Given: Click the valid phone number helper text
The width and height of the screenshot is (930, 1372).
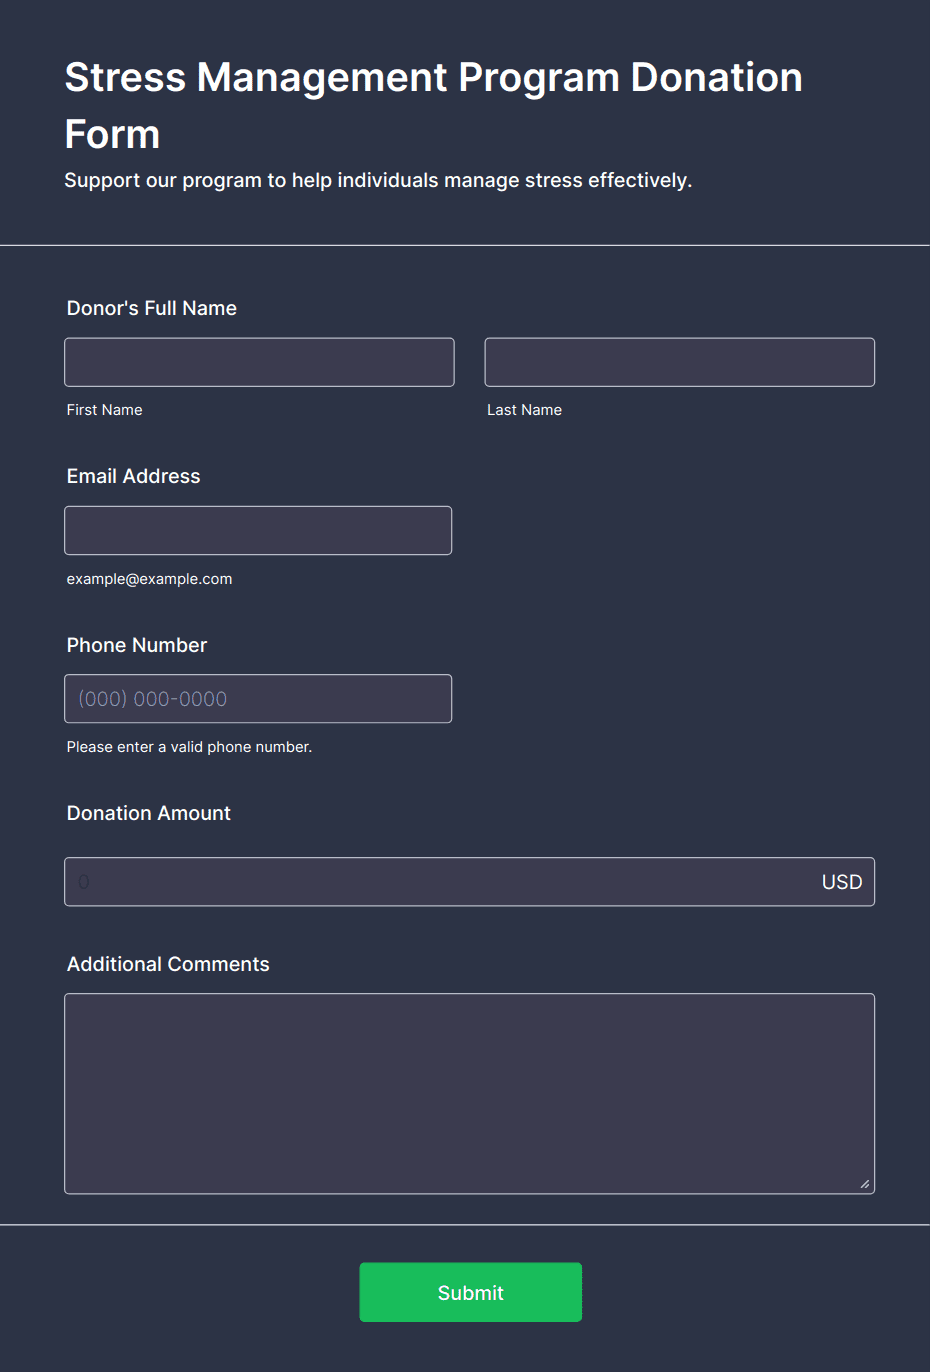Looking at the screenshot, I should [x=188, y=746].
